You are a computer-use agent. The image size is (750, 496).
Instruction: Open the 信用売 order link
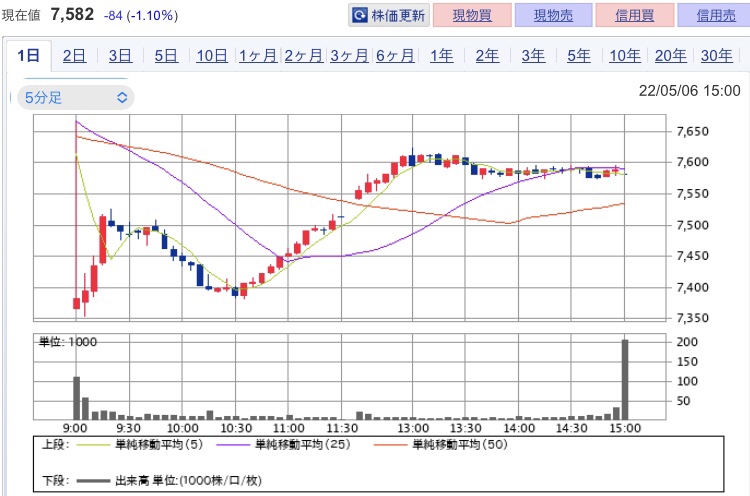pos(716,15)
